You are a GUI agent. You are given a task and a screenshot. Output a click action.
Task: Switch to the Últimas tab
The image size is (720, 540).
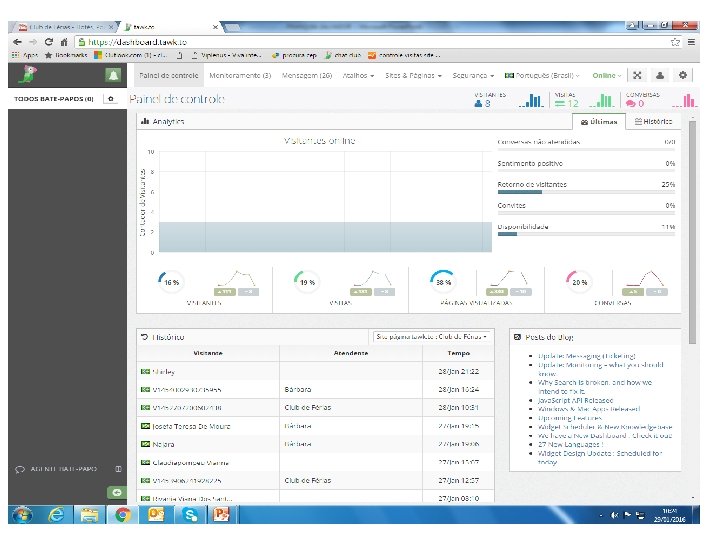[x=599, y=122]
